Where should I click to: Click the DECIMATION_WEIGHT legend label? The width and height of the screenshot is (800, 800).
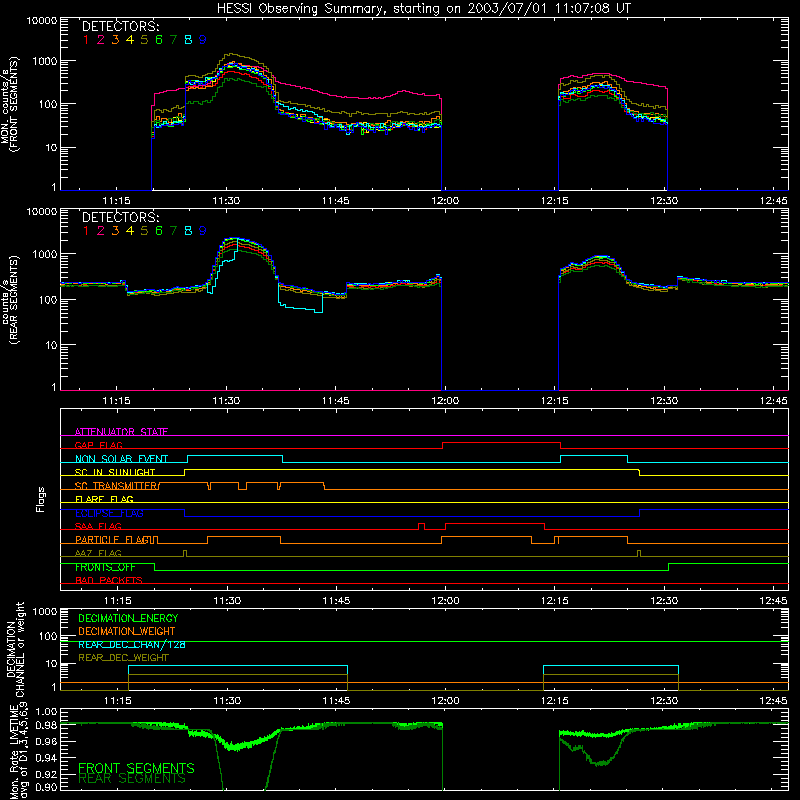tap(127, 632)
